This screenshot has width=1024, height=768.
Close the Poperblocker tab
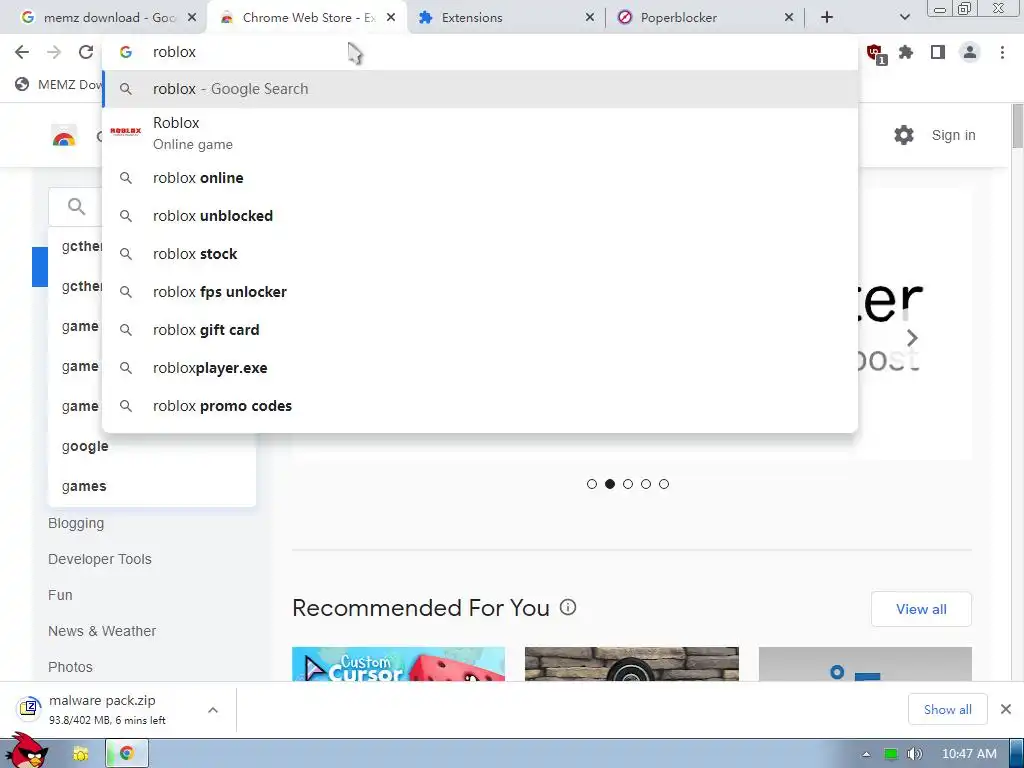788,18
